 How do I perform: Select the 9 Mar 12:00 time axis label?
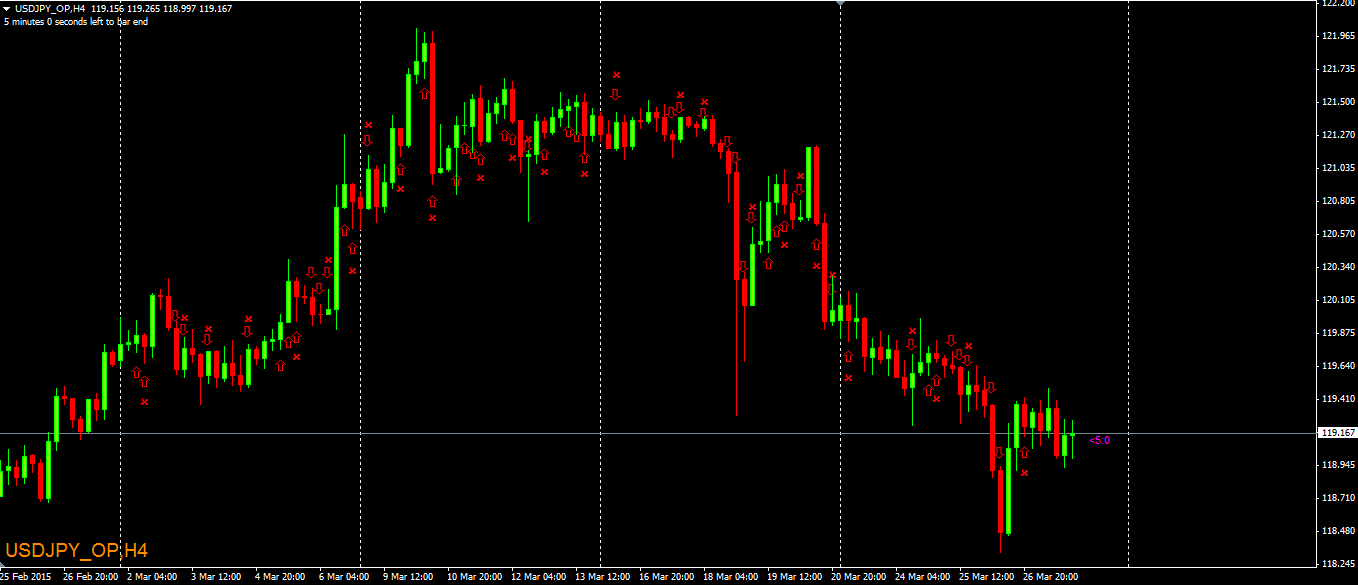(408, 577)
